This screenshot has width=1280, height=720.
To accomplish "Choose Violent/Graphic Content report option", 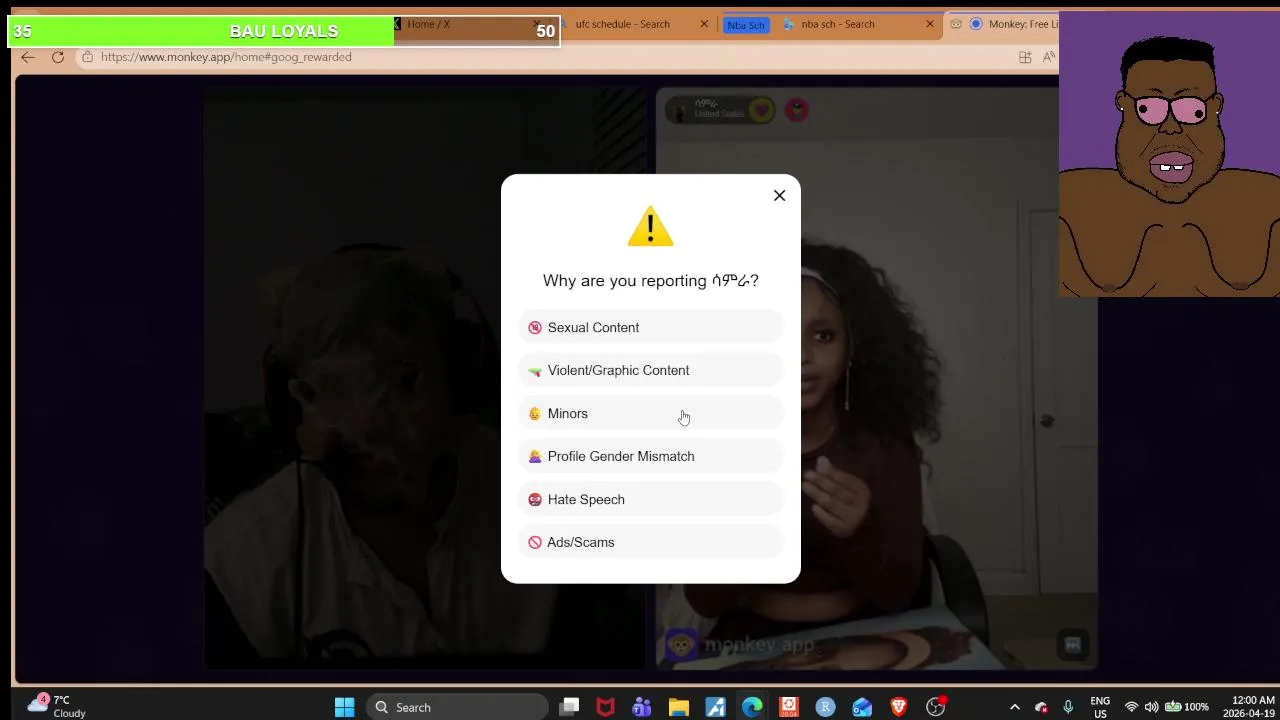I will click(650, 370).
